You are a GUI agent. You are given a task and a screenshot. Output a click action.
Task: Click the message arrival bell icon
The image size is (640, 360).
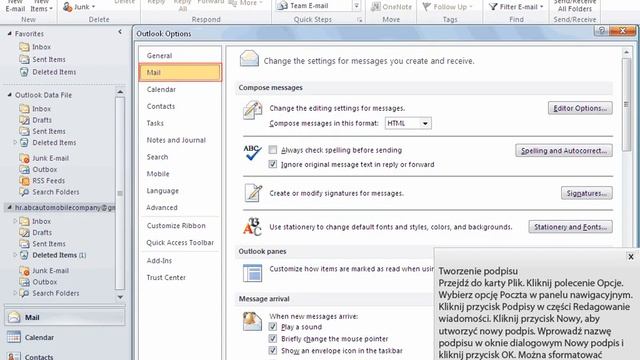coord(252,321)
